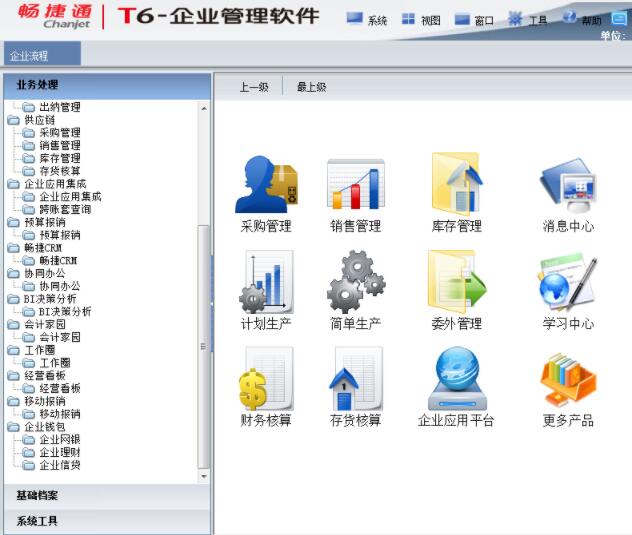Click the tree scrollbar up arrow

pos(204,108)
